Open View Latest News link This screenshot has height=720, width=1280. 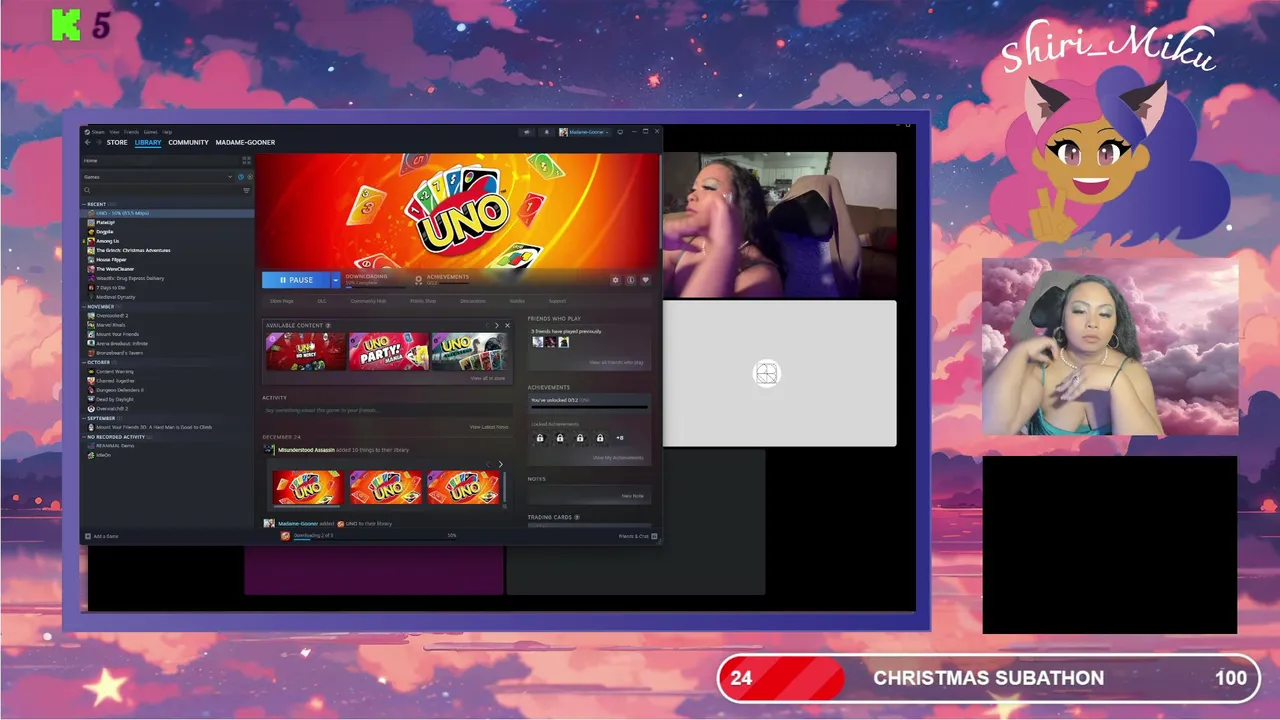click(489, 427)
